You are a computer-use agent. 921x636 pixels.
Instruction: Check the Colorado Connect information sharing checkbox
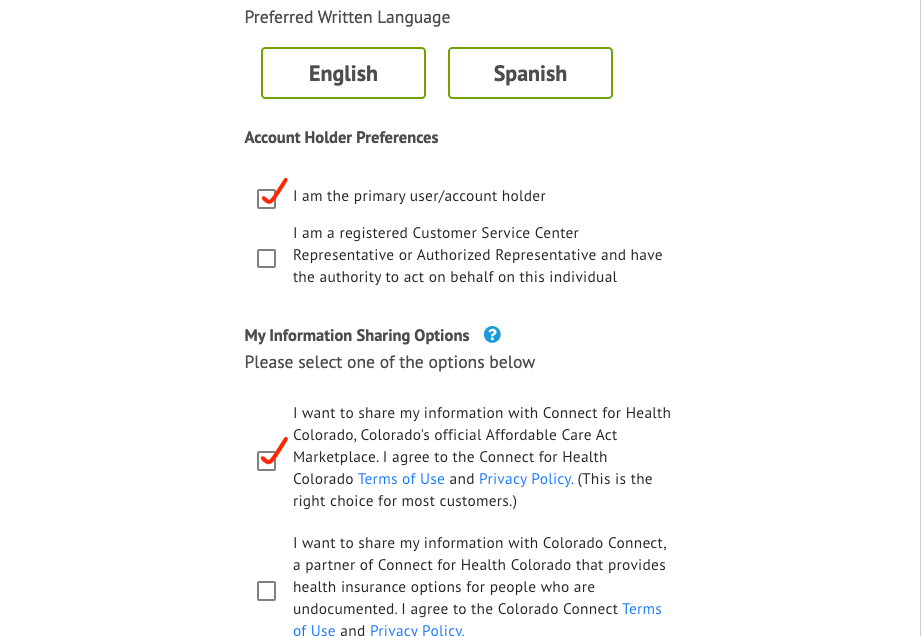(266, 591)
